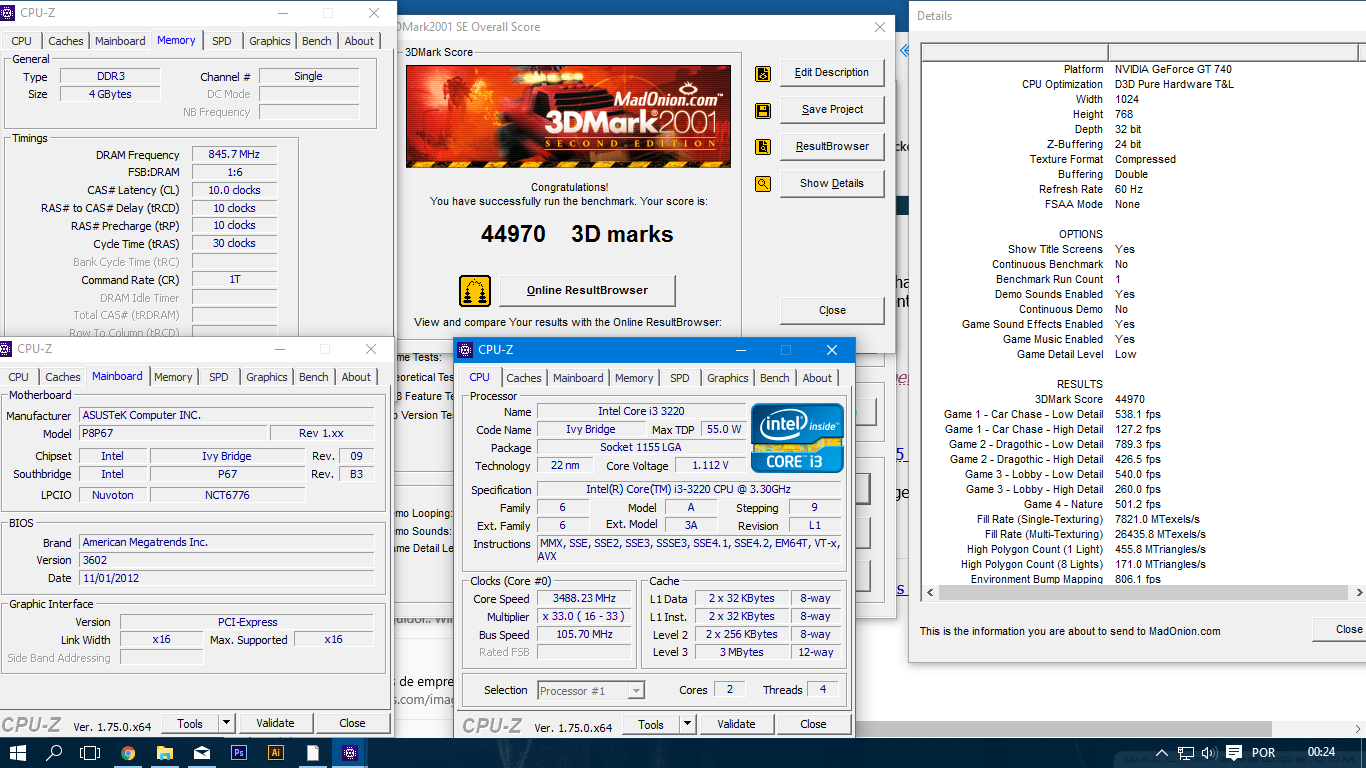Click the Core Speed value 3488.23 MHz
The width and height of the screenshot is (1366, 768).
pyautogui.click(x=584, y=599)
